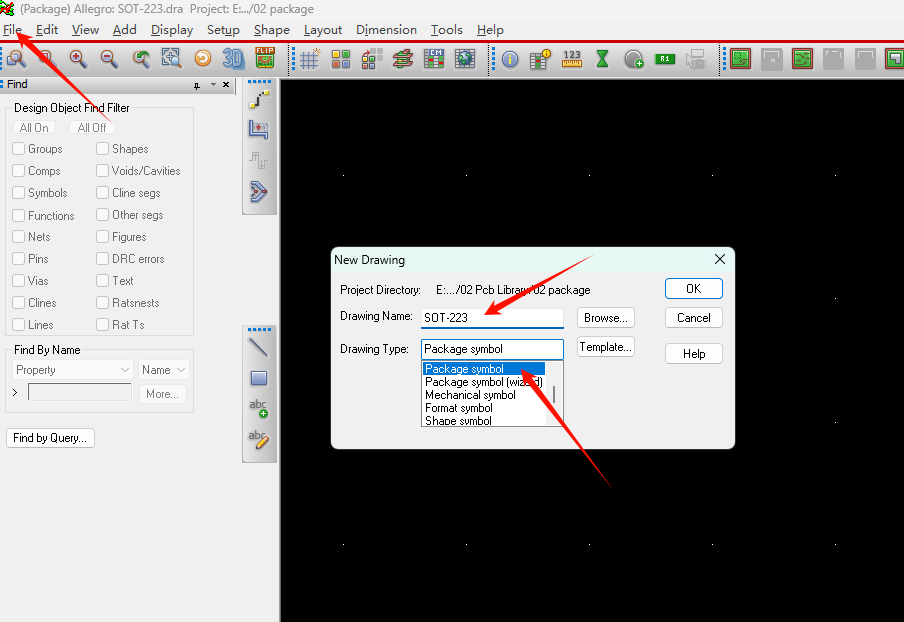Viewport: 904px width, 622px height.
Task: Click the Browse... button
Action: pyautogui.click(x=605, y=318)
